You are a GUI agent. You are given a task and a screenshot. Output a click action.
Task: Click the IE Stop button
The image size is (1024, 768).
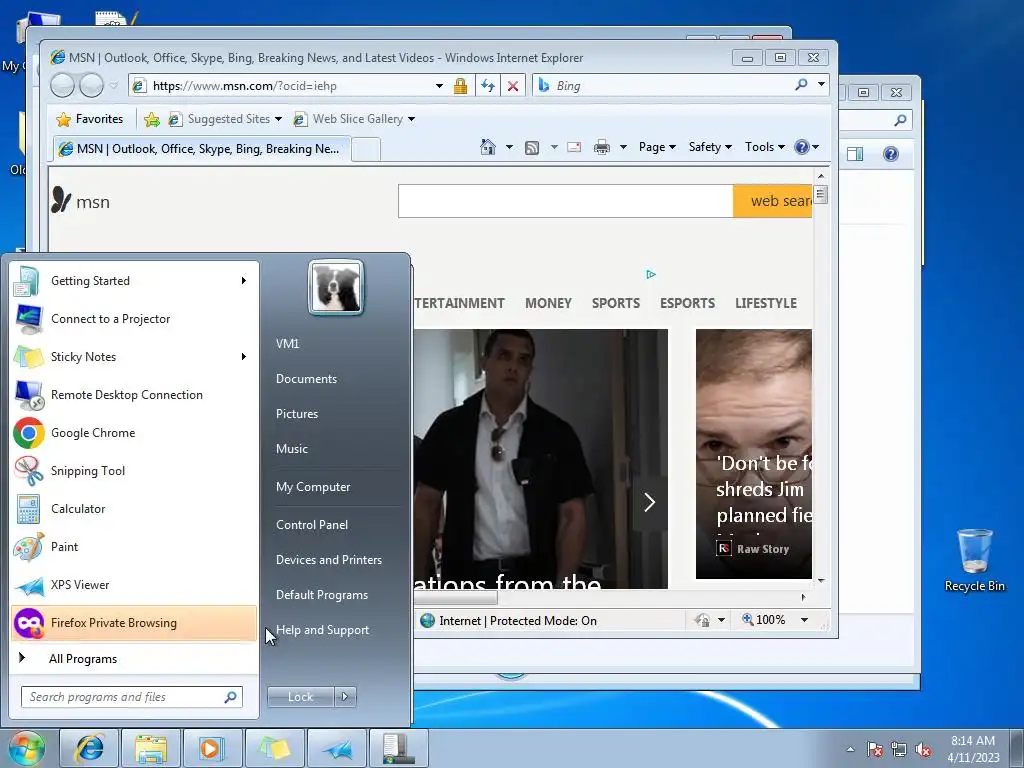click(x=513, y=86)
